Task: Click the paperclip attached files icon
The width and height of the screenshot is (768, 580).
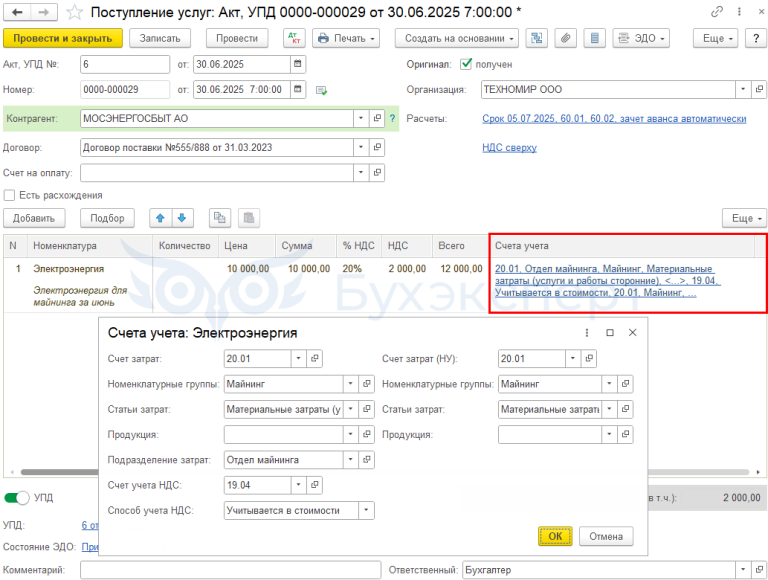Action: coord(566,38)
